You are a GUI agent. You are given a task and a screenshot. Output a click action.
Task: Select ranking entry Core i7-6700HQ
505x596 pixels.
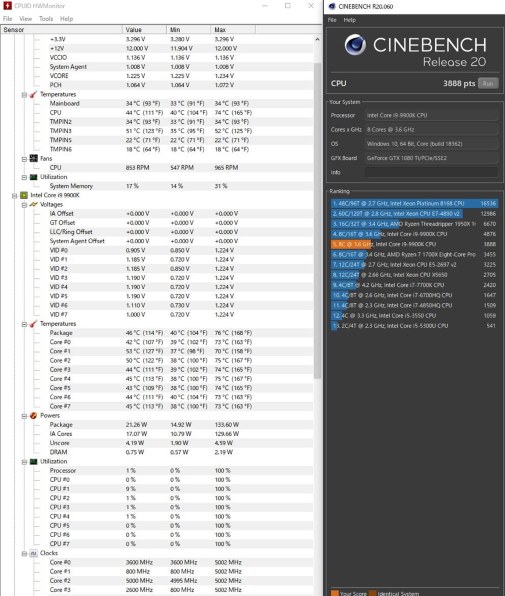pos(414,295)
